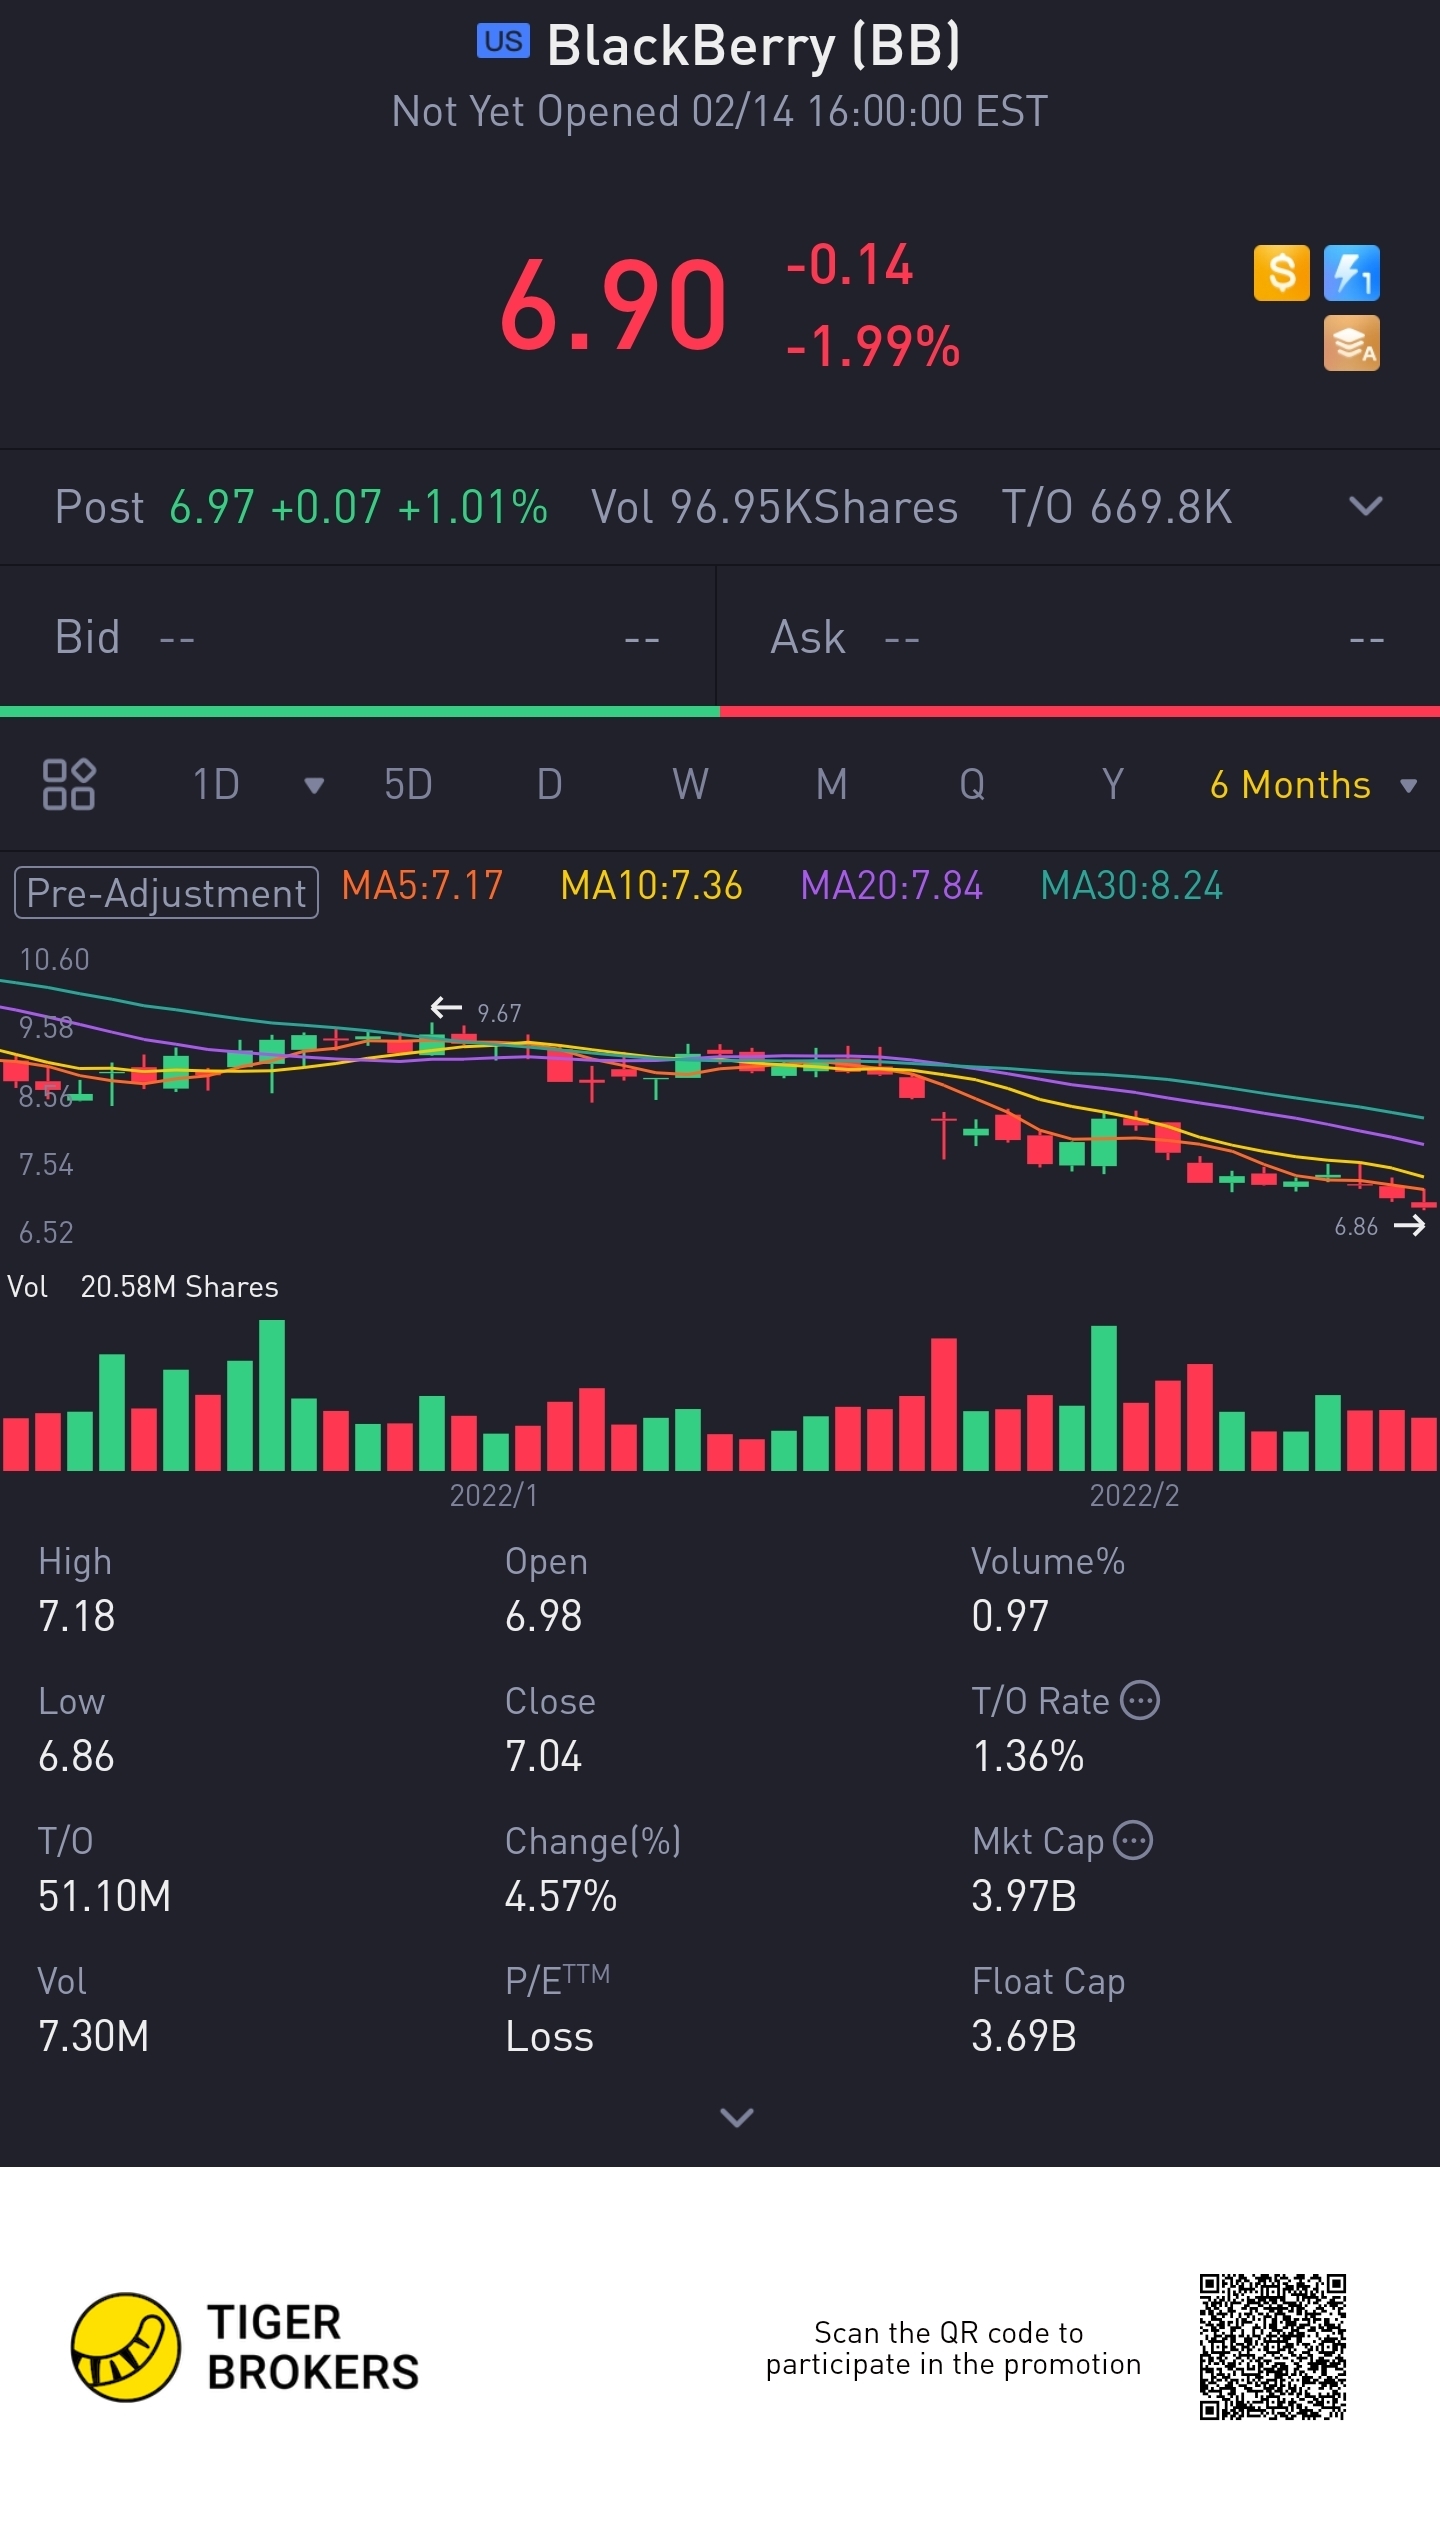Expand more stock stats with bottom chevron
Screen dimensions: 1440x2529
(x=737, y=2116)
